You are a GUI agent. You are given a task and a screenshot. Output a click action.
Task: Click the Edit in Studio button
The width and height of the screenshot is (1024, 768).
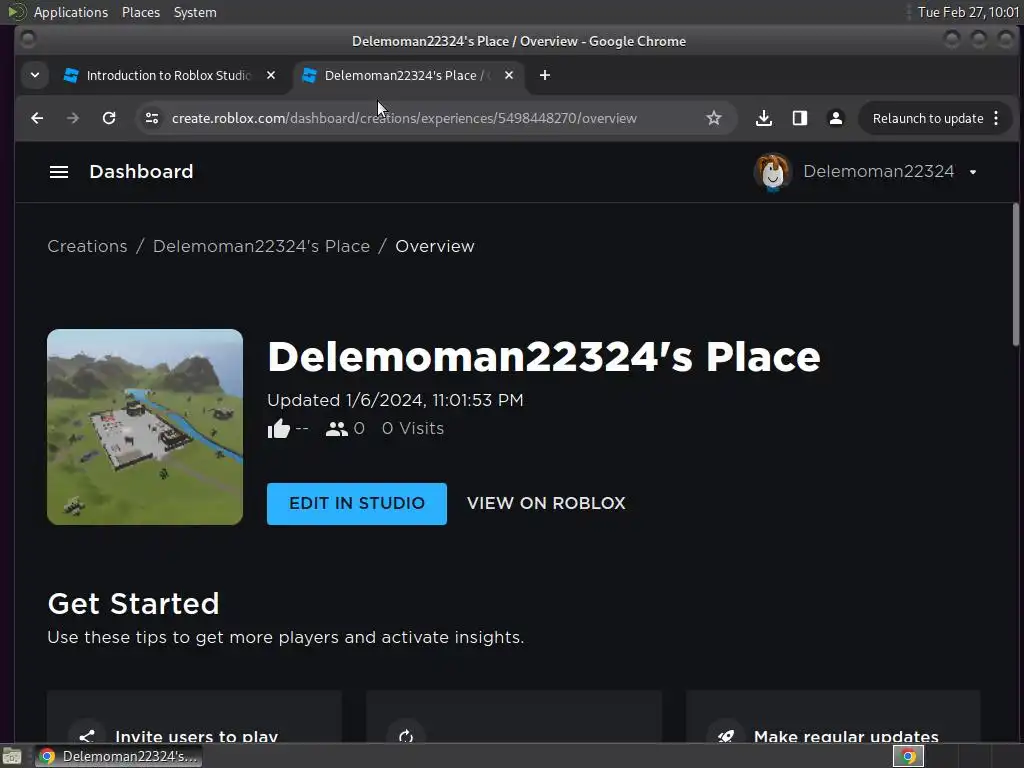pyautogui.click(x=357, y=504)
